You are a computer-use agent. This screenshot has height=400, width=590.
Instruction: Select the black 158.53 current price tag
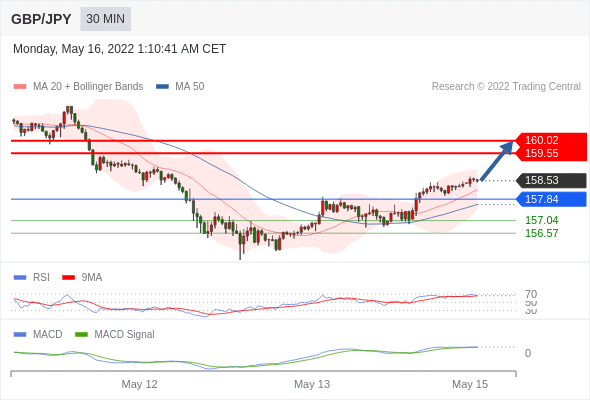(551, 180)
